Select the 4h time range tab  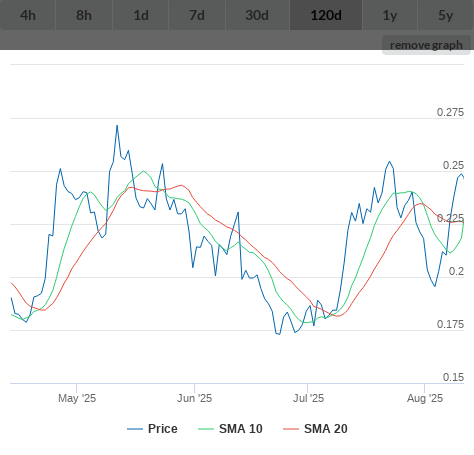[28, 15]
